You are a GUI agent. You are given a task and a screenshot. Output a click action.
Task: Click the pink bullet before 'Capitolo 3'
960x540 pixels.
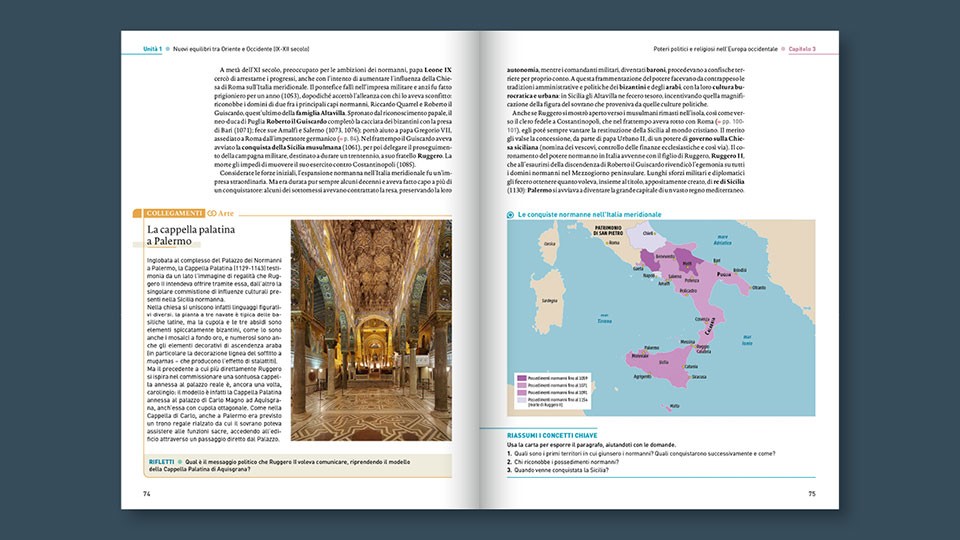click(783, 49)
